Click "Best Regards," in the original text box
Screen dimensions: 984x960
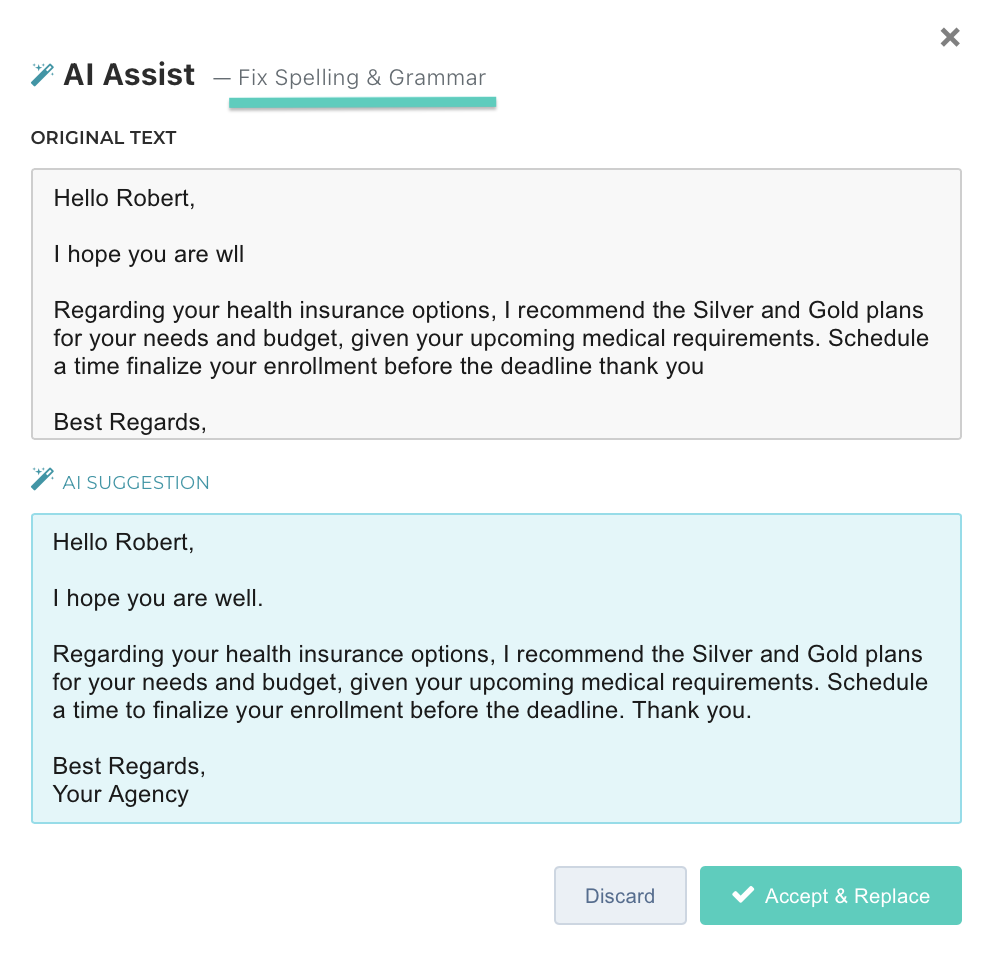click(130, 422)
